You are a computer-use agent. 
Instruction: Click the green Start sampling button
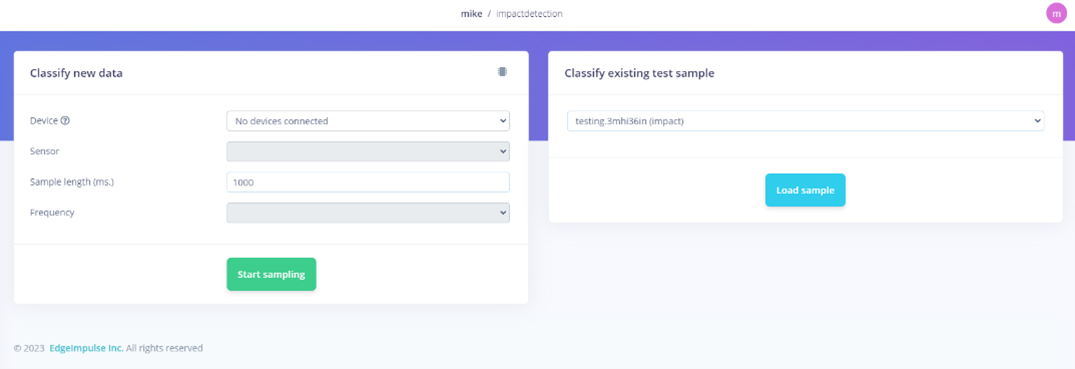pyautogui.click(x=271, y=274)
